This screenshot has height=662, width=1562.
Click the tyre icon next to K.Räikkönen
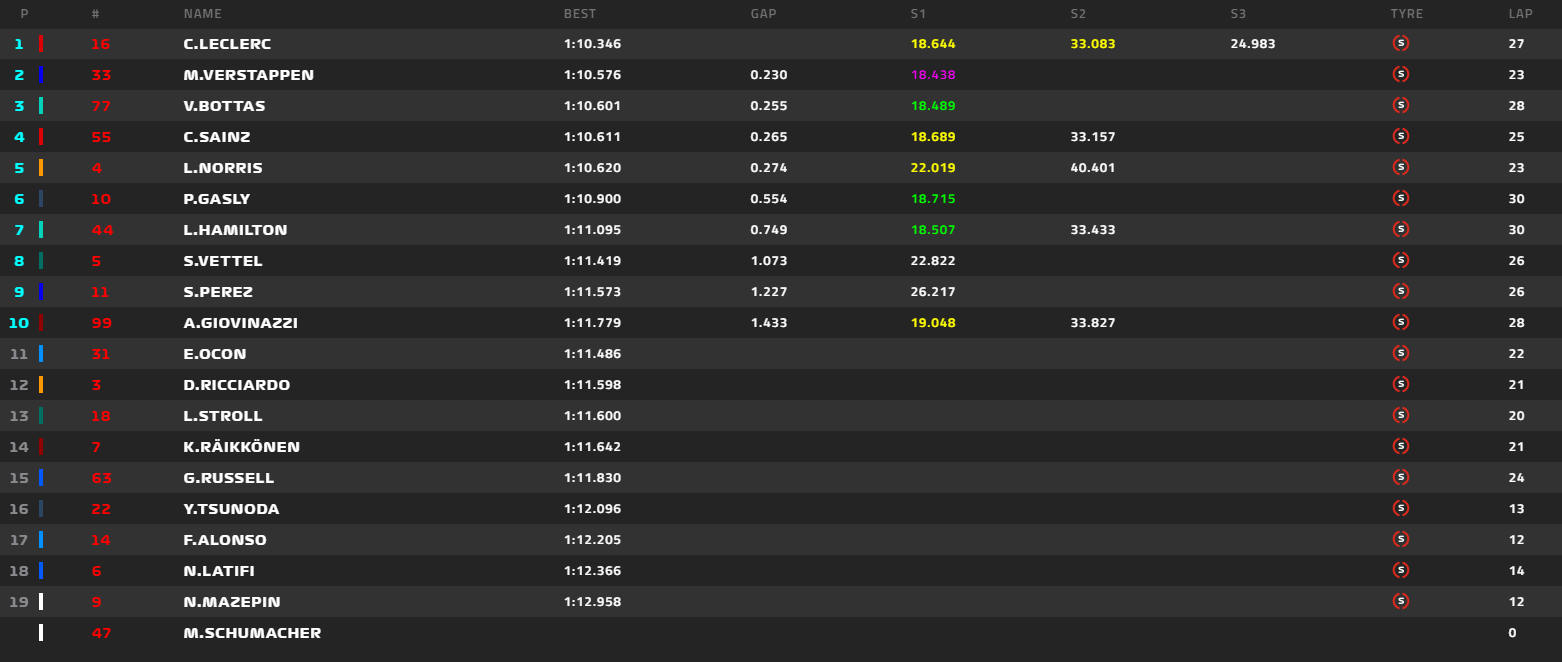pos(1400,447)
